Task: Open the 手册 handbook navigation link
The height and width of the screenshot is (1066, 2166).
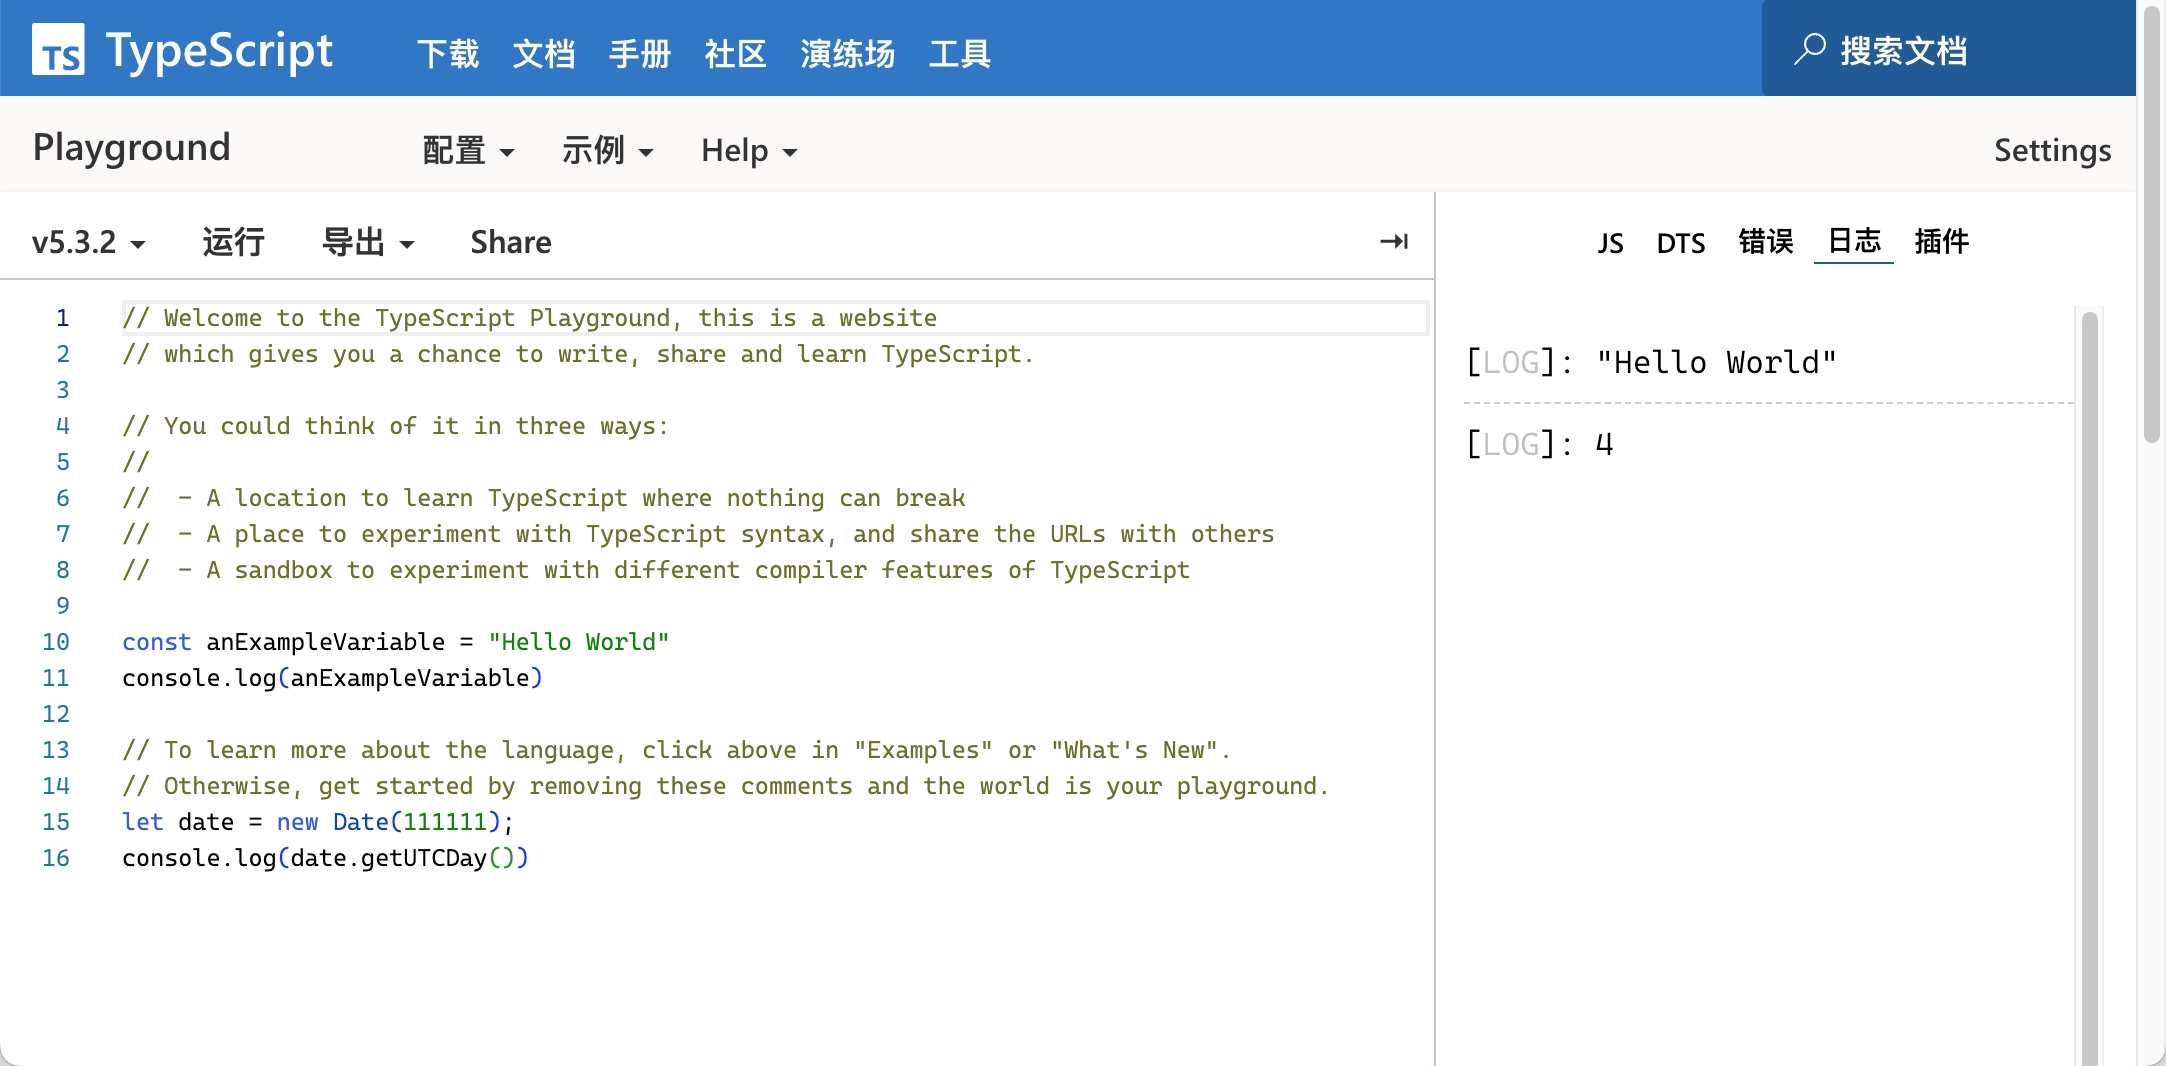Action: click(640, 53)
